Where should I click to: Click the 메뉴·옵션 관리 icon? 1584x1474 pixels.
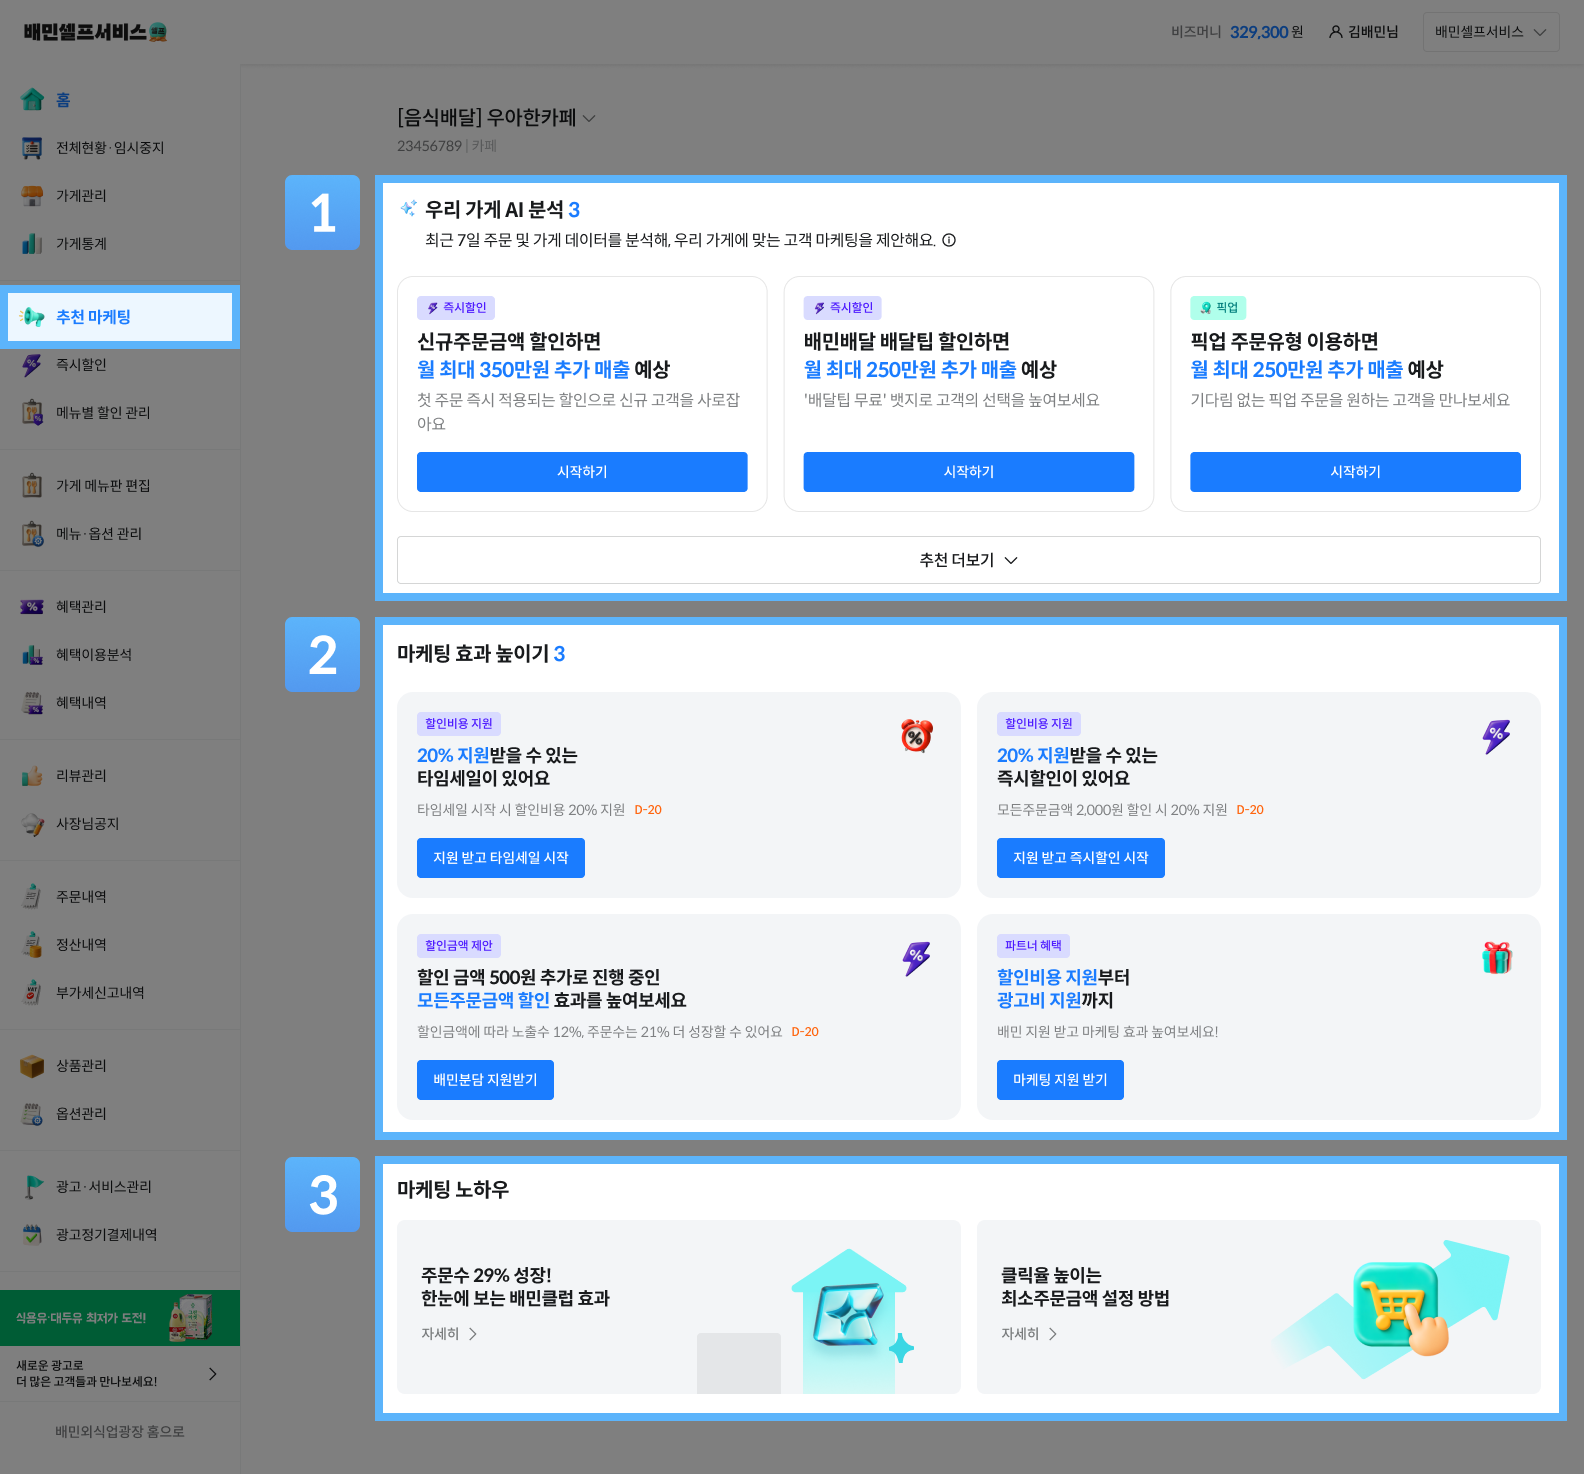point(33,534)
